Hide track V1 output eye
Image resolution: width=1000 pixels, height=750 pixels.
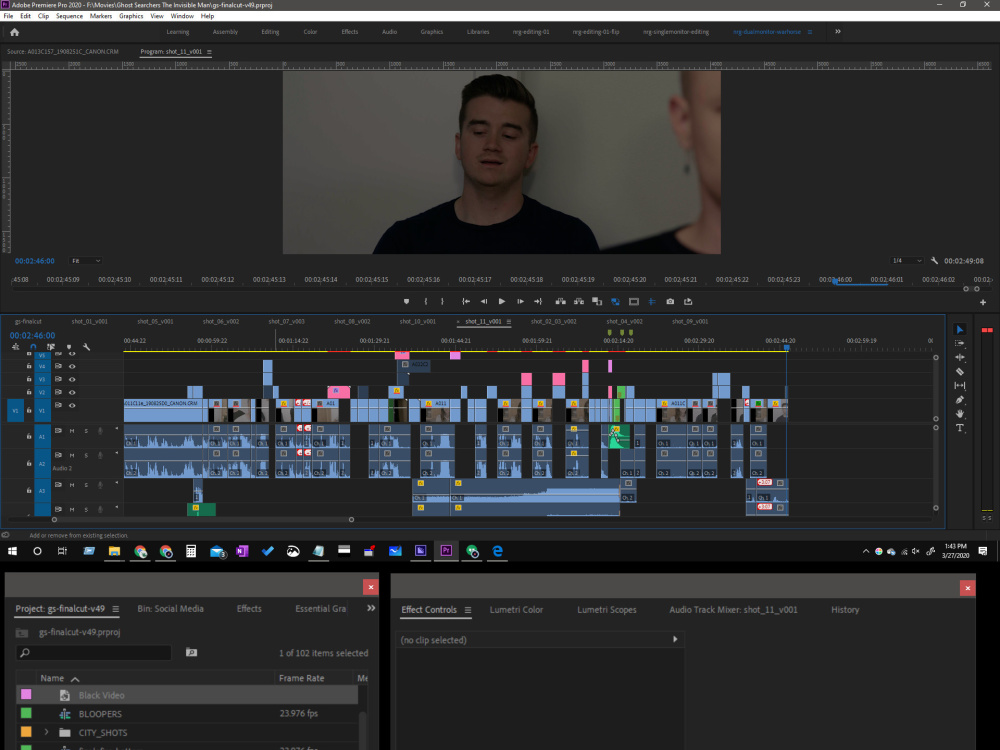(72, 406)
